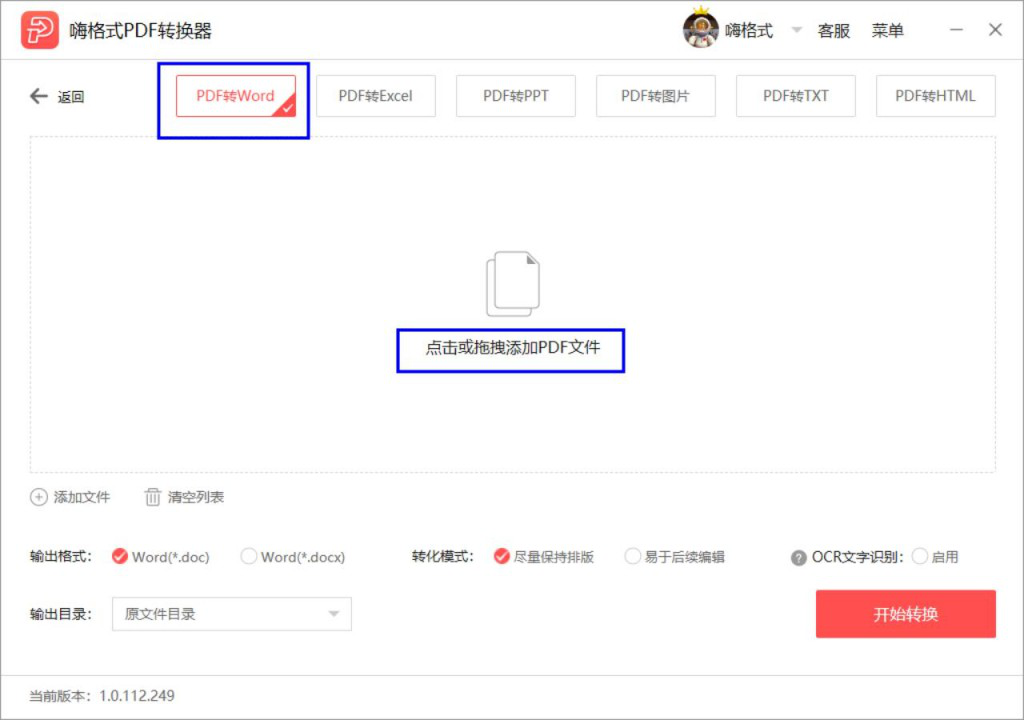Select the Word(*.doc) output format
Image resolution: width=1024 pixels, height=720 pixels.
(x=161, y=557)
